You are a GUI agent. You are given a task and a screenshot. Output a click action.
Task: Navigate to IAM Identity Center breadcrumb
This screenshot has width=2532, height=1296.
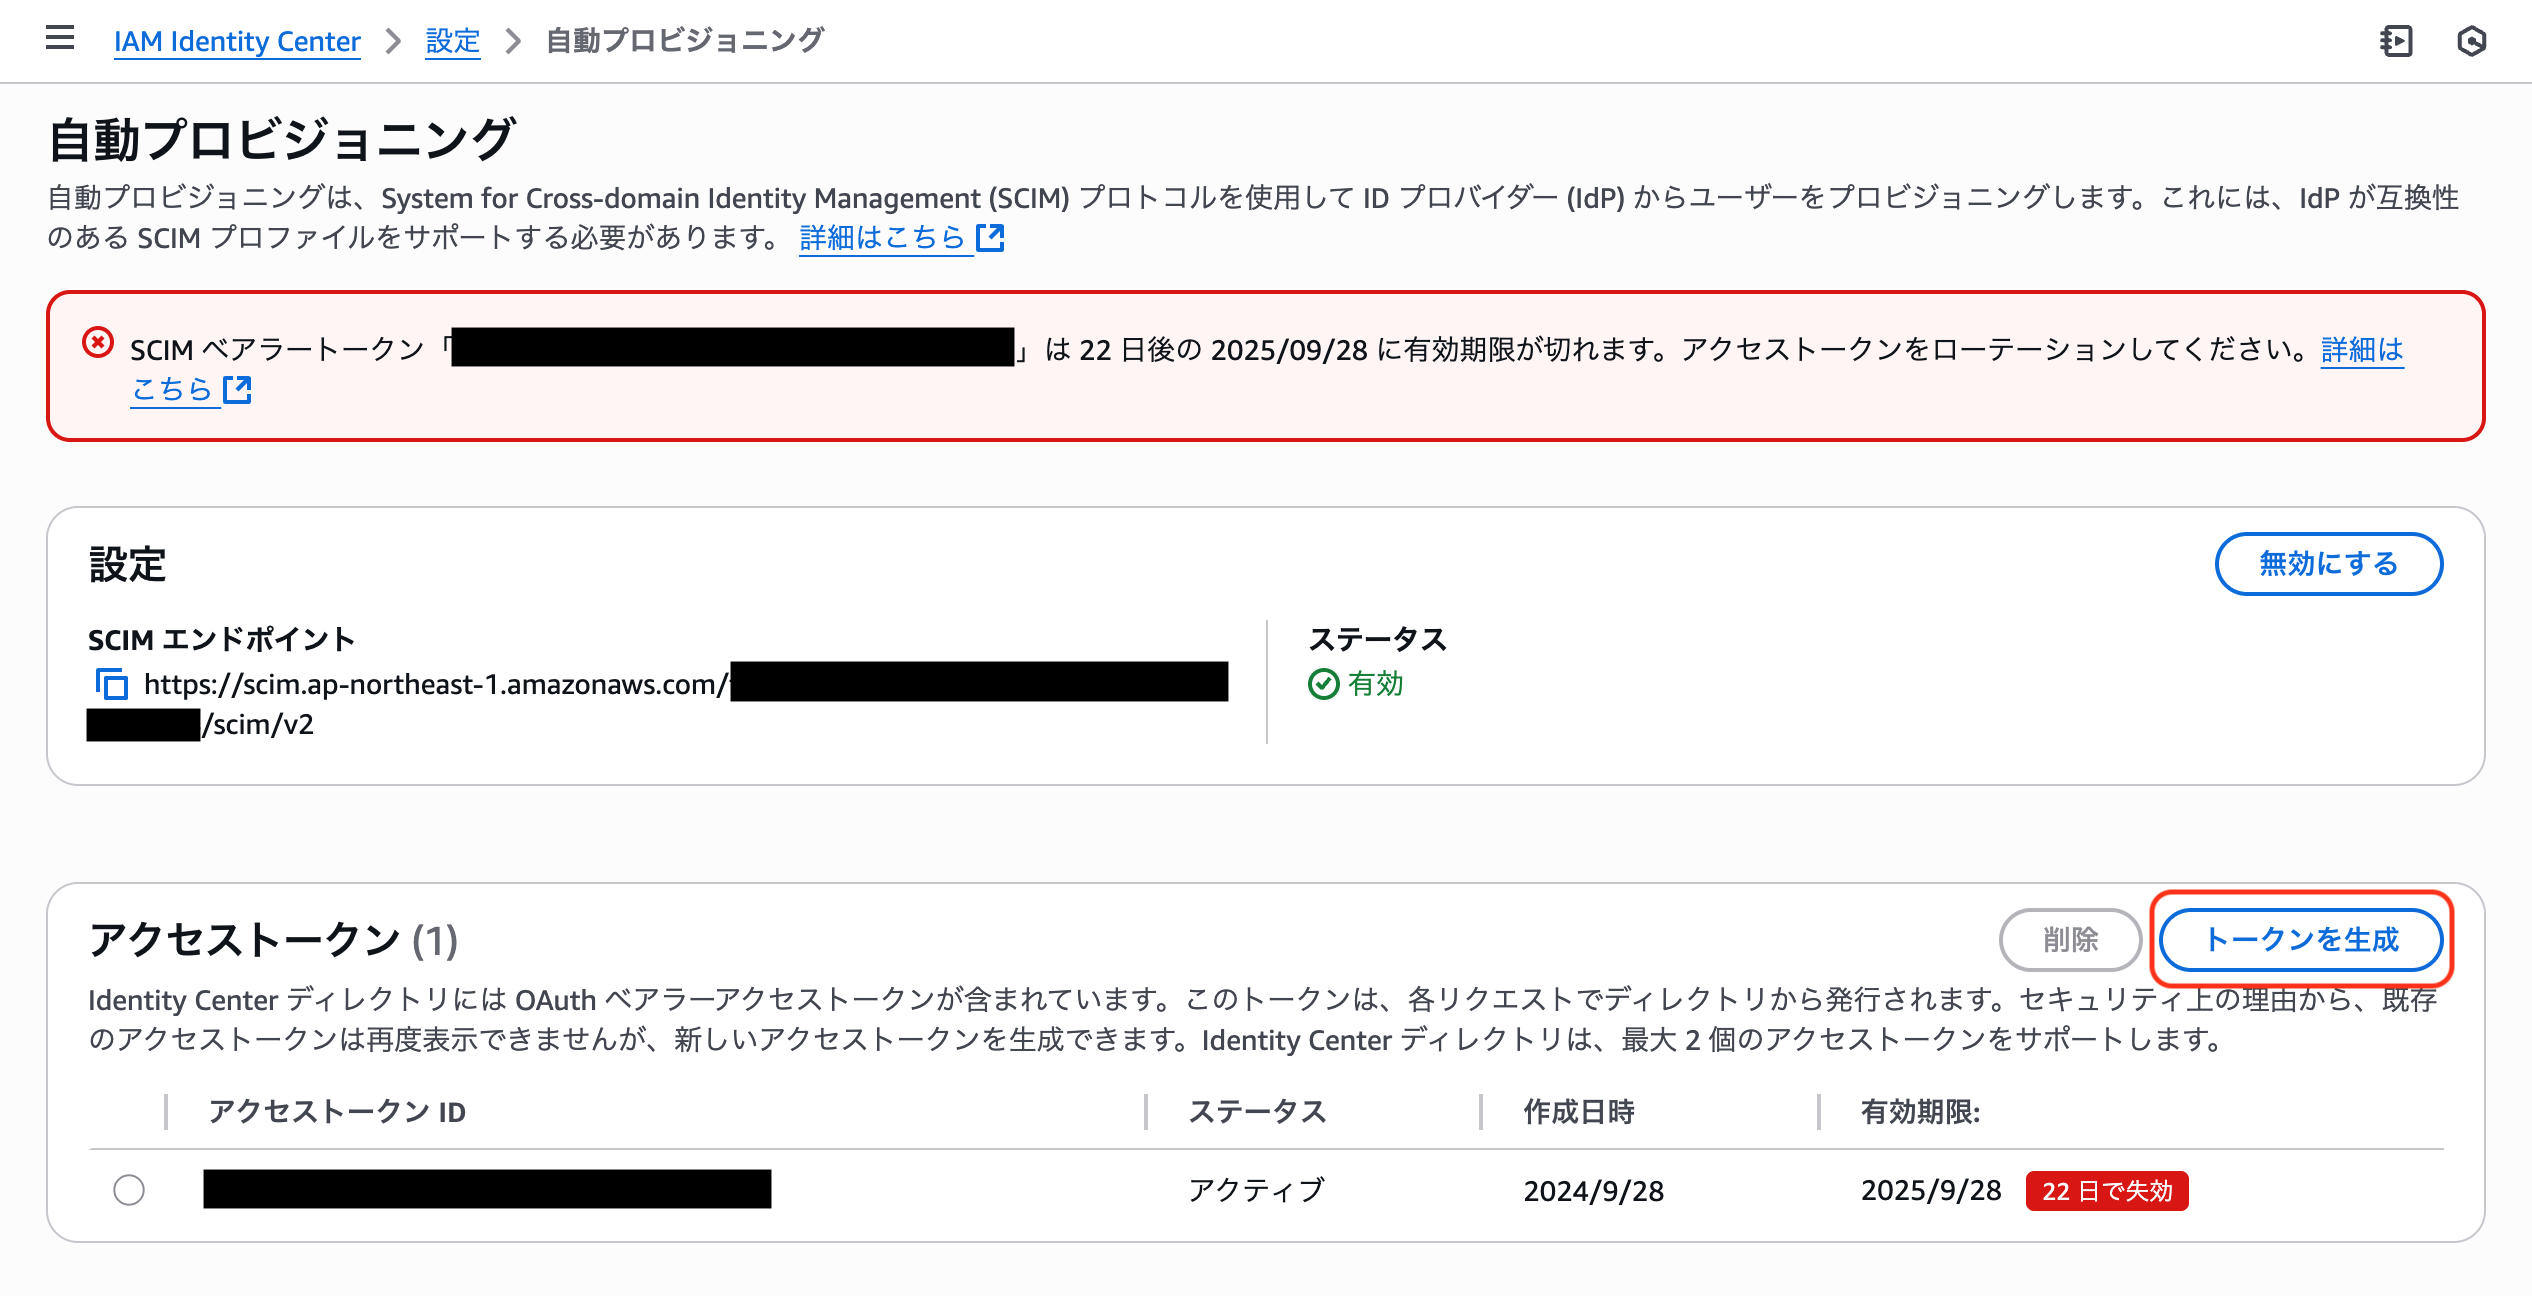[x=237, y=41]
